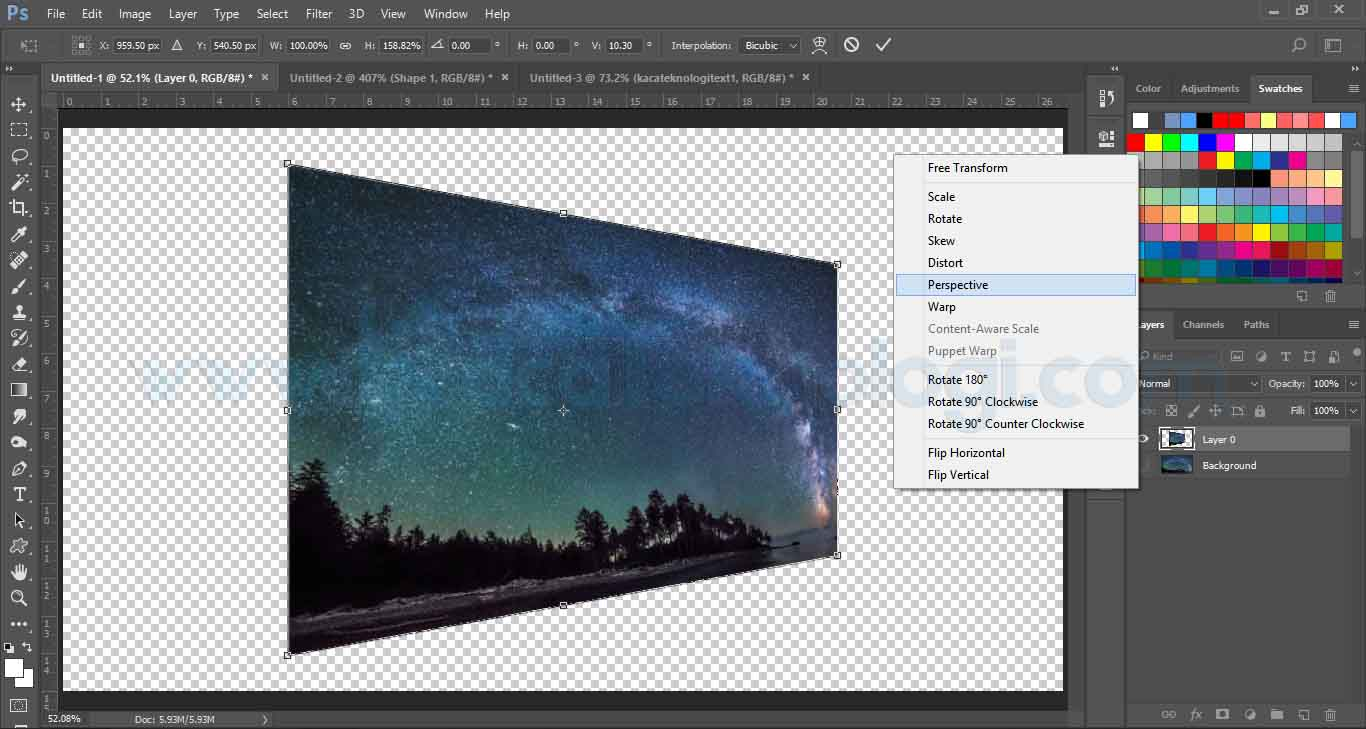Open the Filter menu
Image resolution: width=1366 pixels, height=729 pixels.
(x=319, y=14)
